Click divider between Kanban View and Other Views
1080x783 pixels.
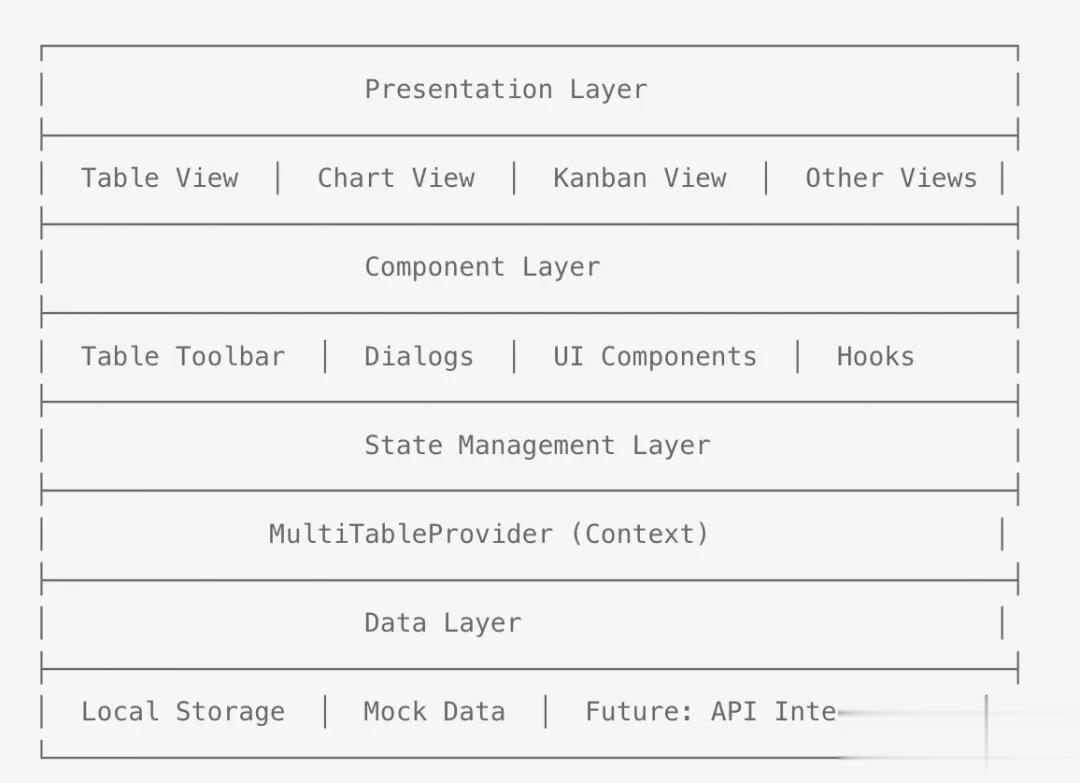click(x=766, y=178)
